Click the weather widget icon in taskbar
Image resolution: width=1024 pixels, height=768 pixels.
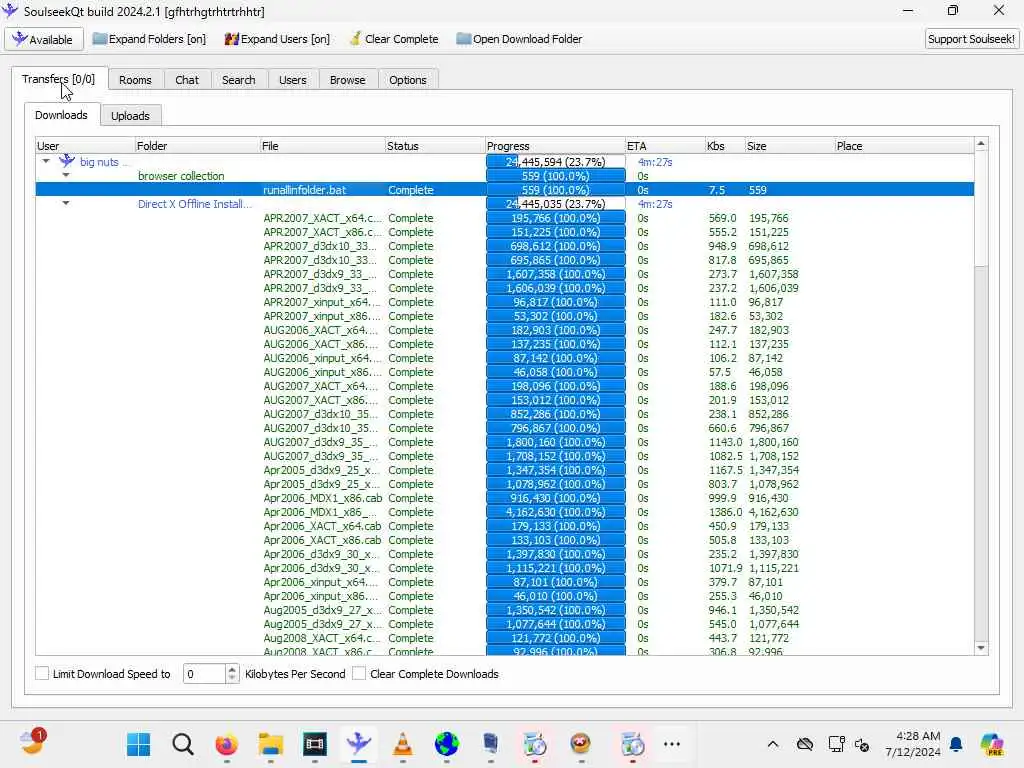pos(31,743)
